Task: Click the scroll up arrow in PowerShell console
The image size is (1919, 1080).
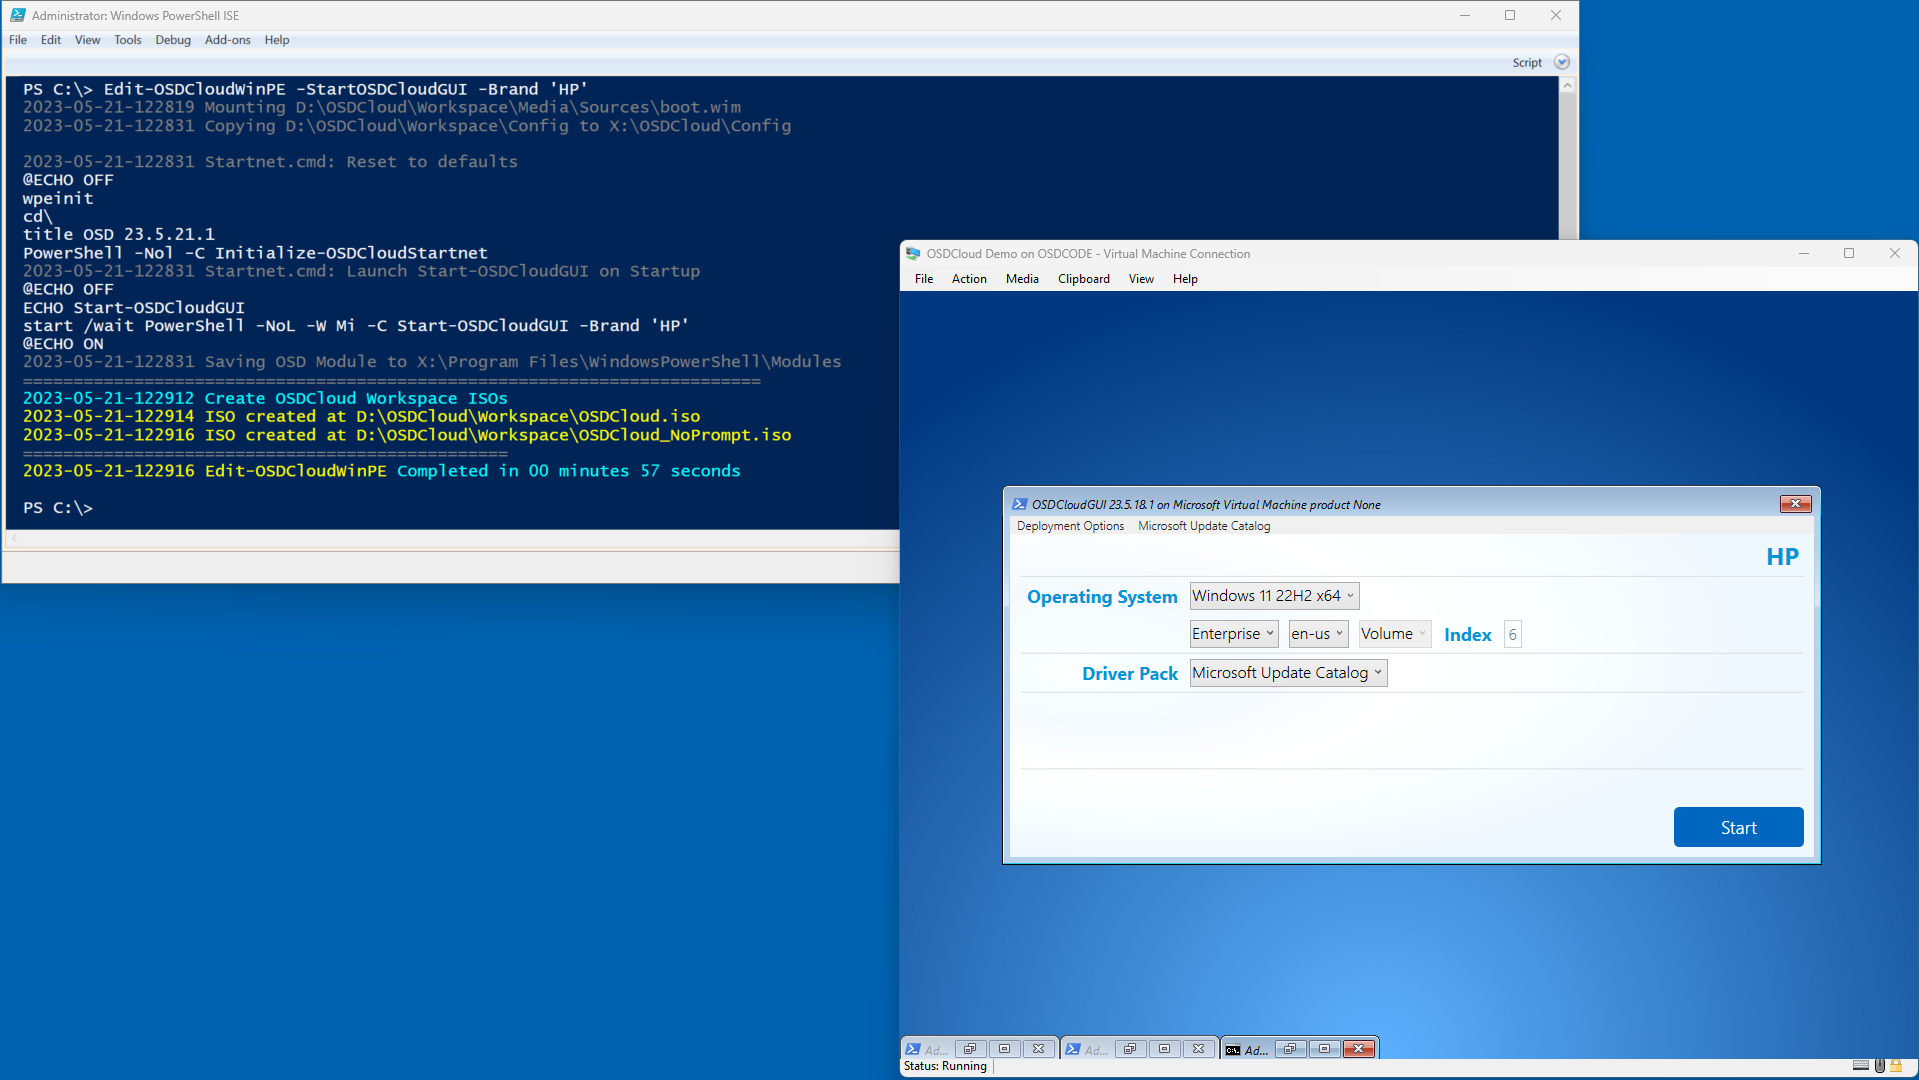Action: 1567,86
